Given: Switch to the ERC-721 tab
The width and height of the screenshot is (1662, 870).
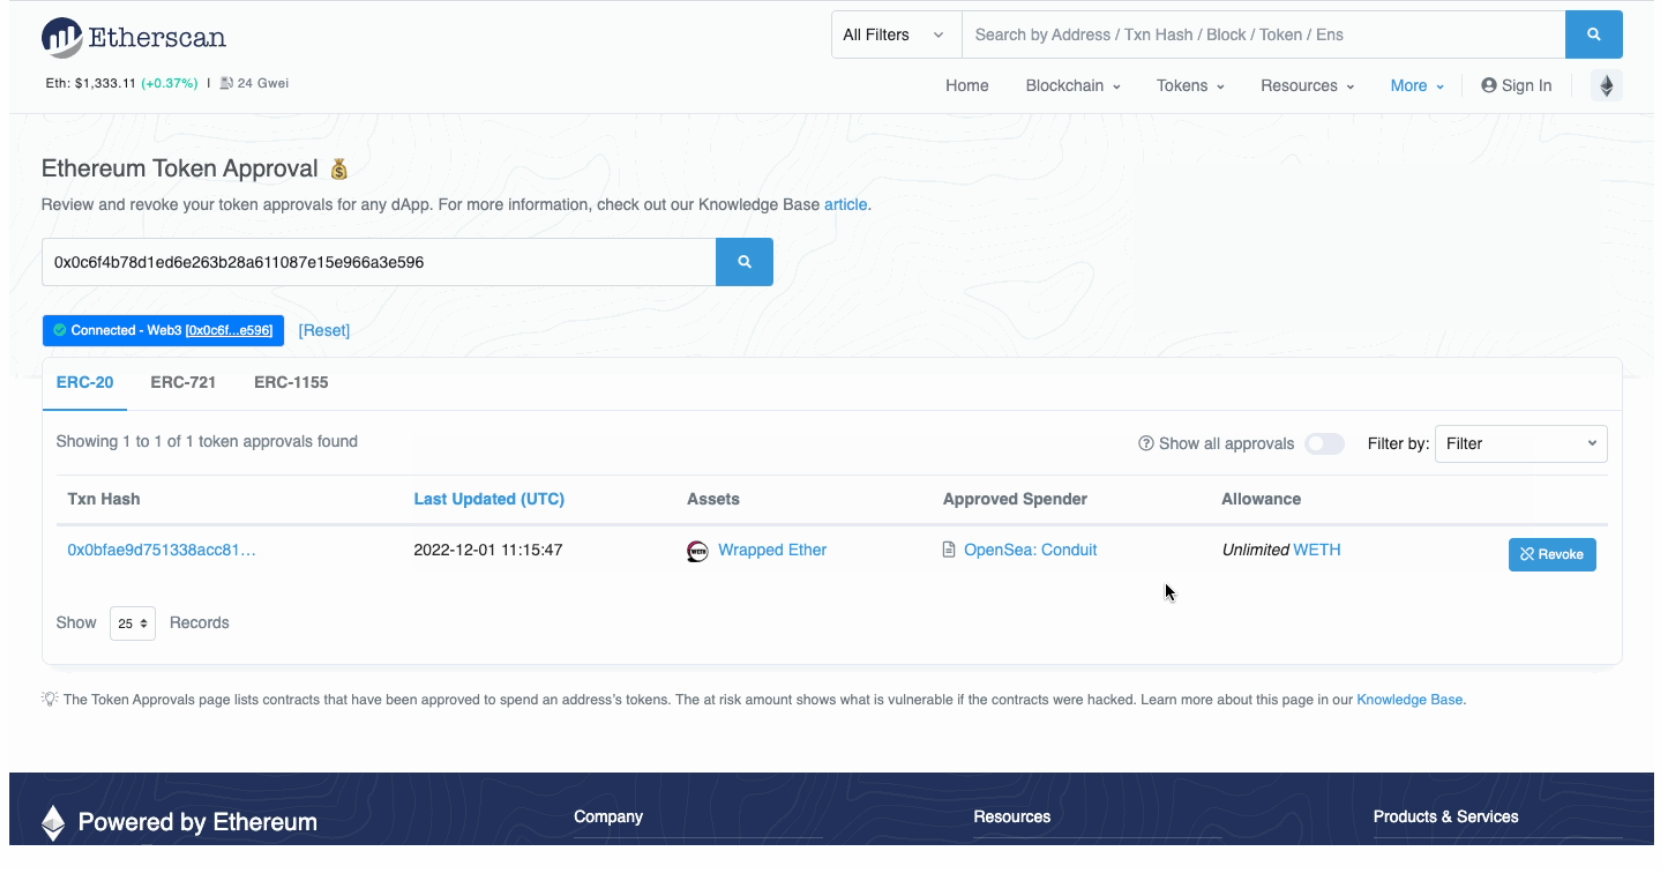Looking at the screenshot, I should [x=183, y=383].
